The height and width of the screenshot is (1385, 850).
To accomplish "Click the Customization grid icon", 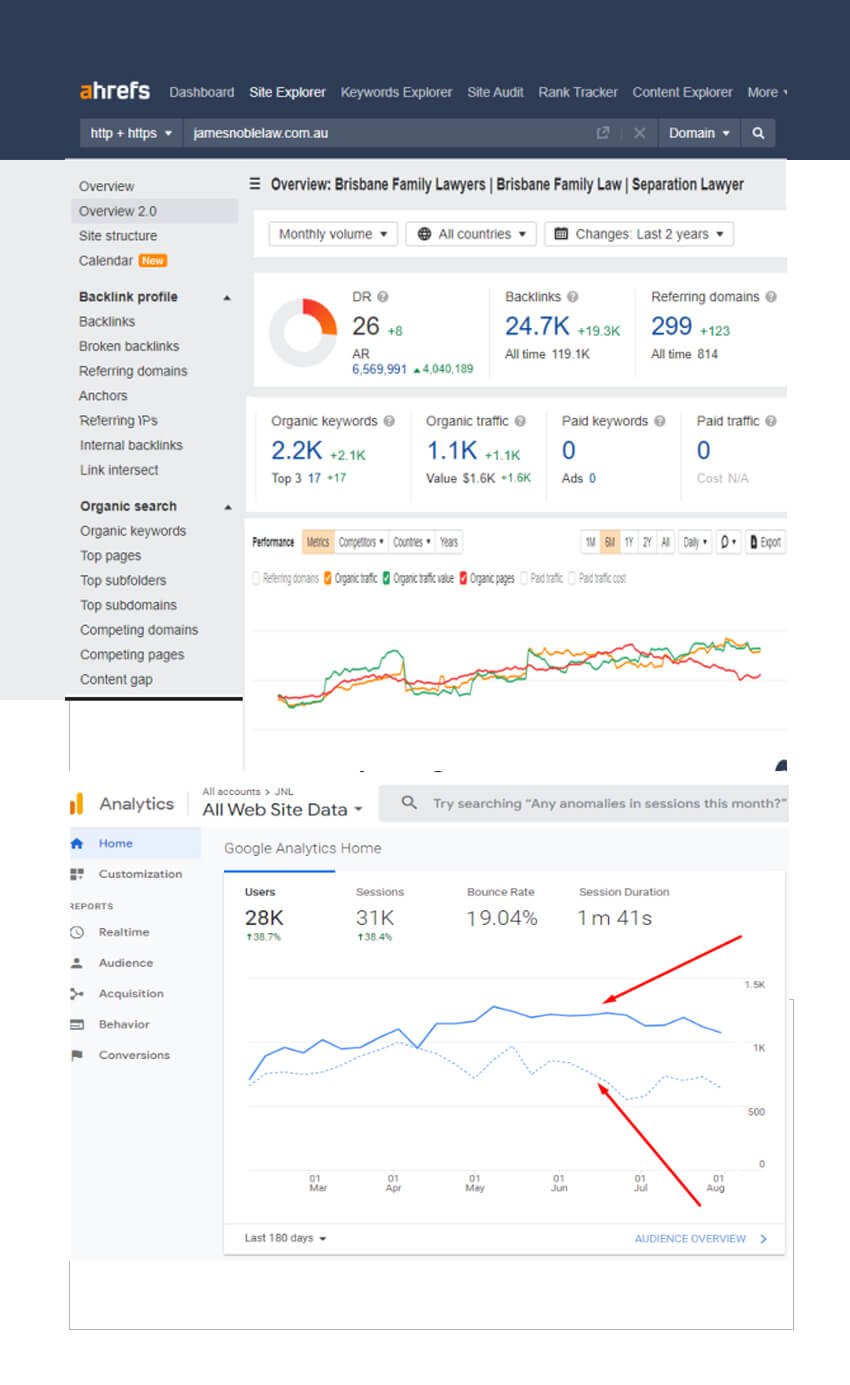I will pos(77,874).
